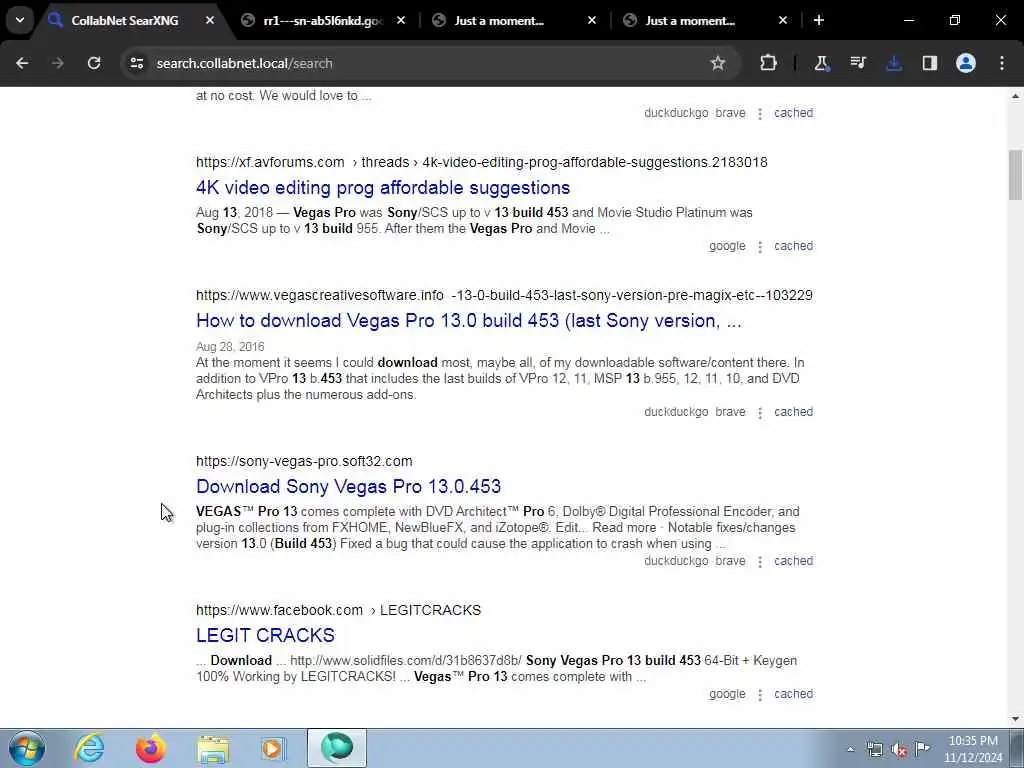The width and height of the screenshot is (1024, 768).
Task: Click the scrollbar down arrow
Action: click(1015, 719)
